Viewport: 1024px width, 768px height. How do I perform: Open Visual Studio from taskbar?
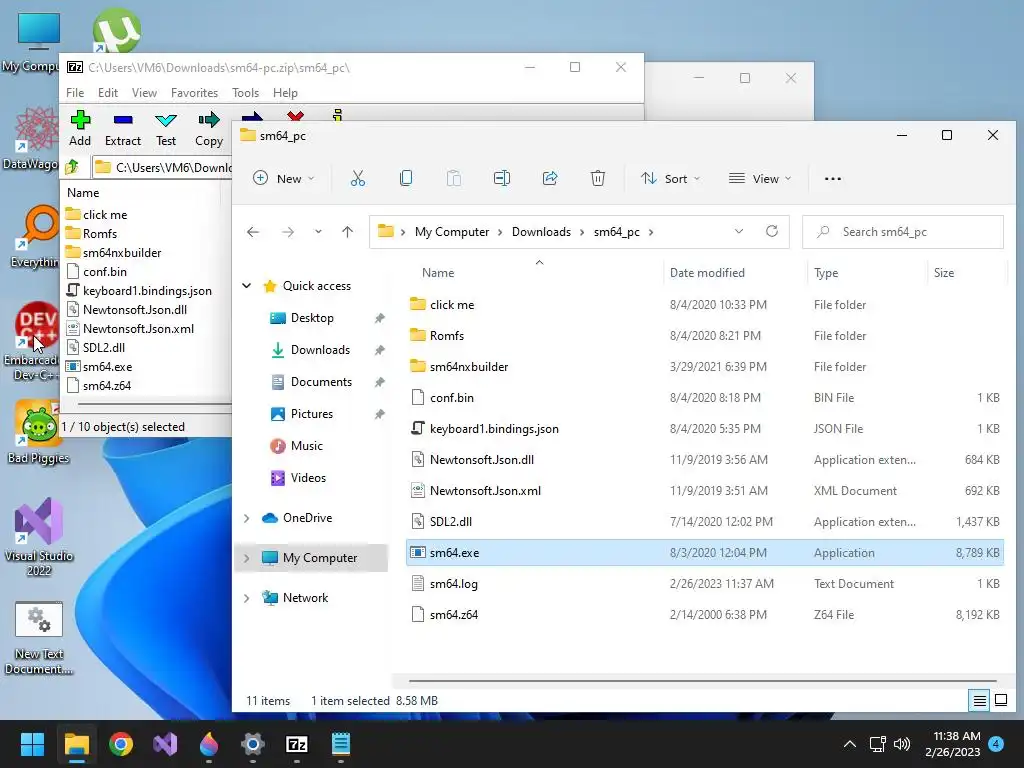(165, 744)
